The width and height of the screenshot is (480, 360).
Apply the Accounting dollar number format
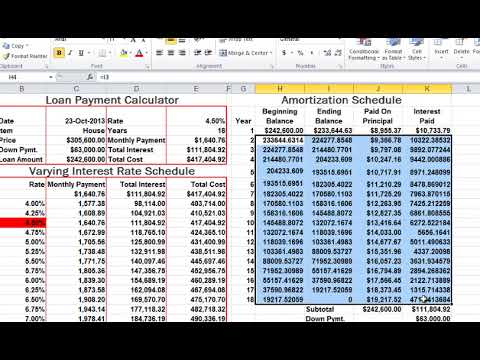284,53
